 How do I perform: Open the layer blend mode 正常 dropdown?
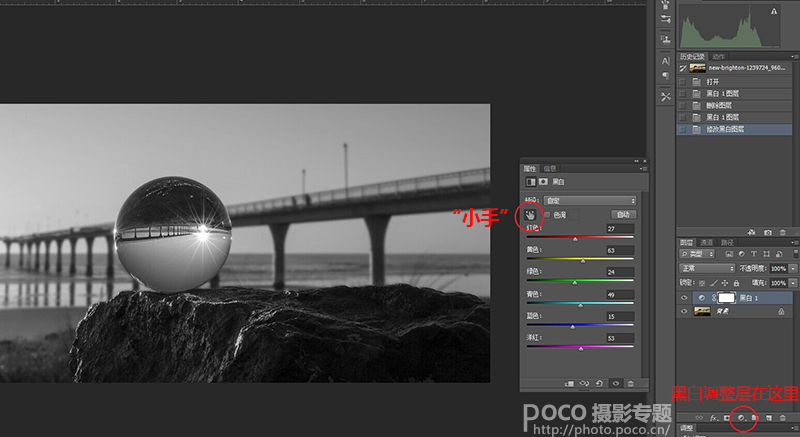click(x=707, y=269)
